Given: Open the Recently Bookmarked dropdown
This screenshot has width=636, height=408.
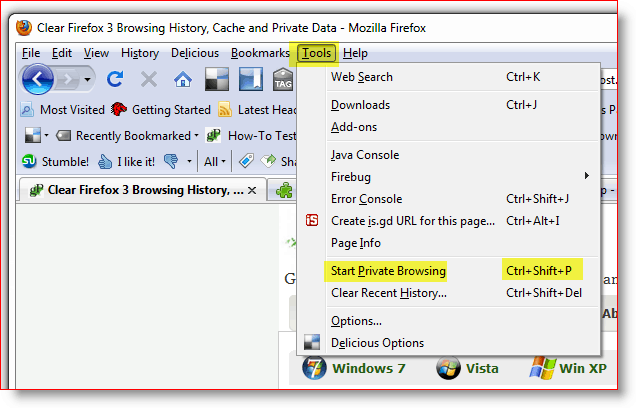Looking at the screenshot, I should [127, 136].
